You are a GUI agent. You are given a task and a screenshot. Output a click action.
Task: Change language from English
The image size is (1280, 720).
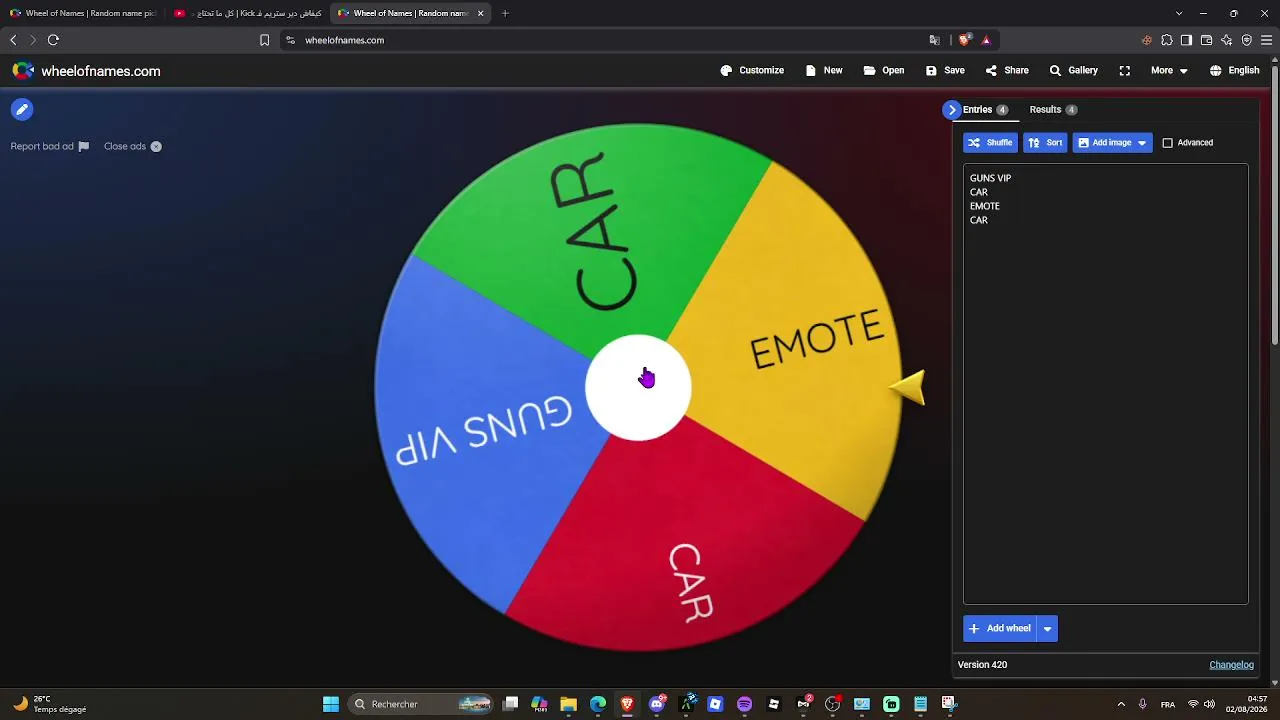pyautogui.click(x=1234, y=71)
